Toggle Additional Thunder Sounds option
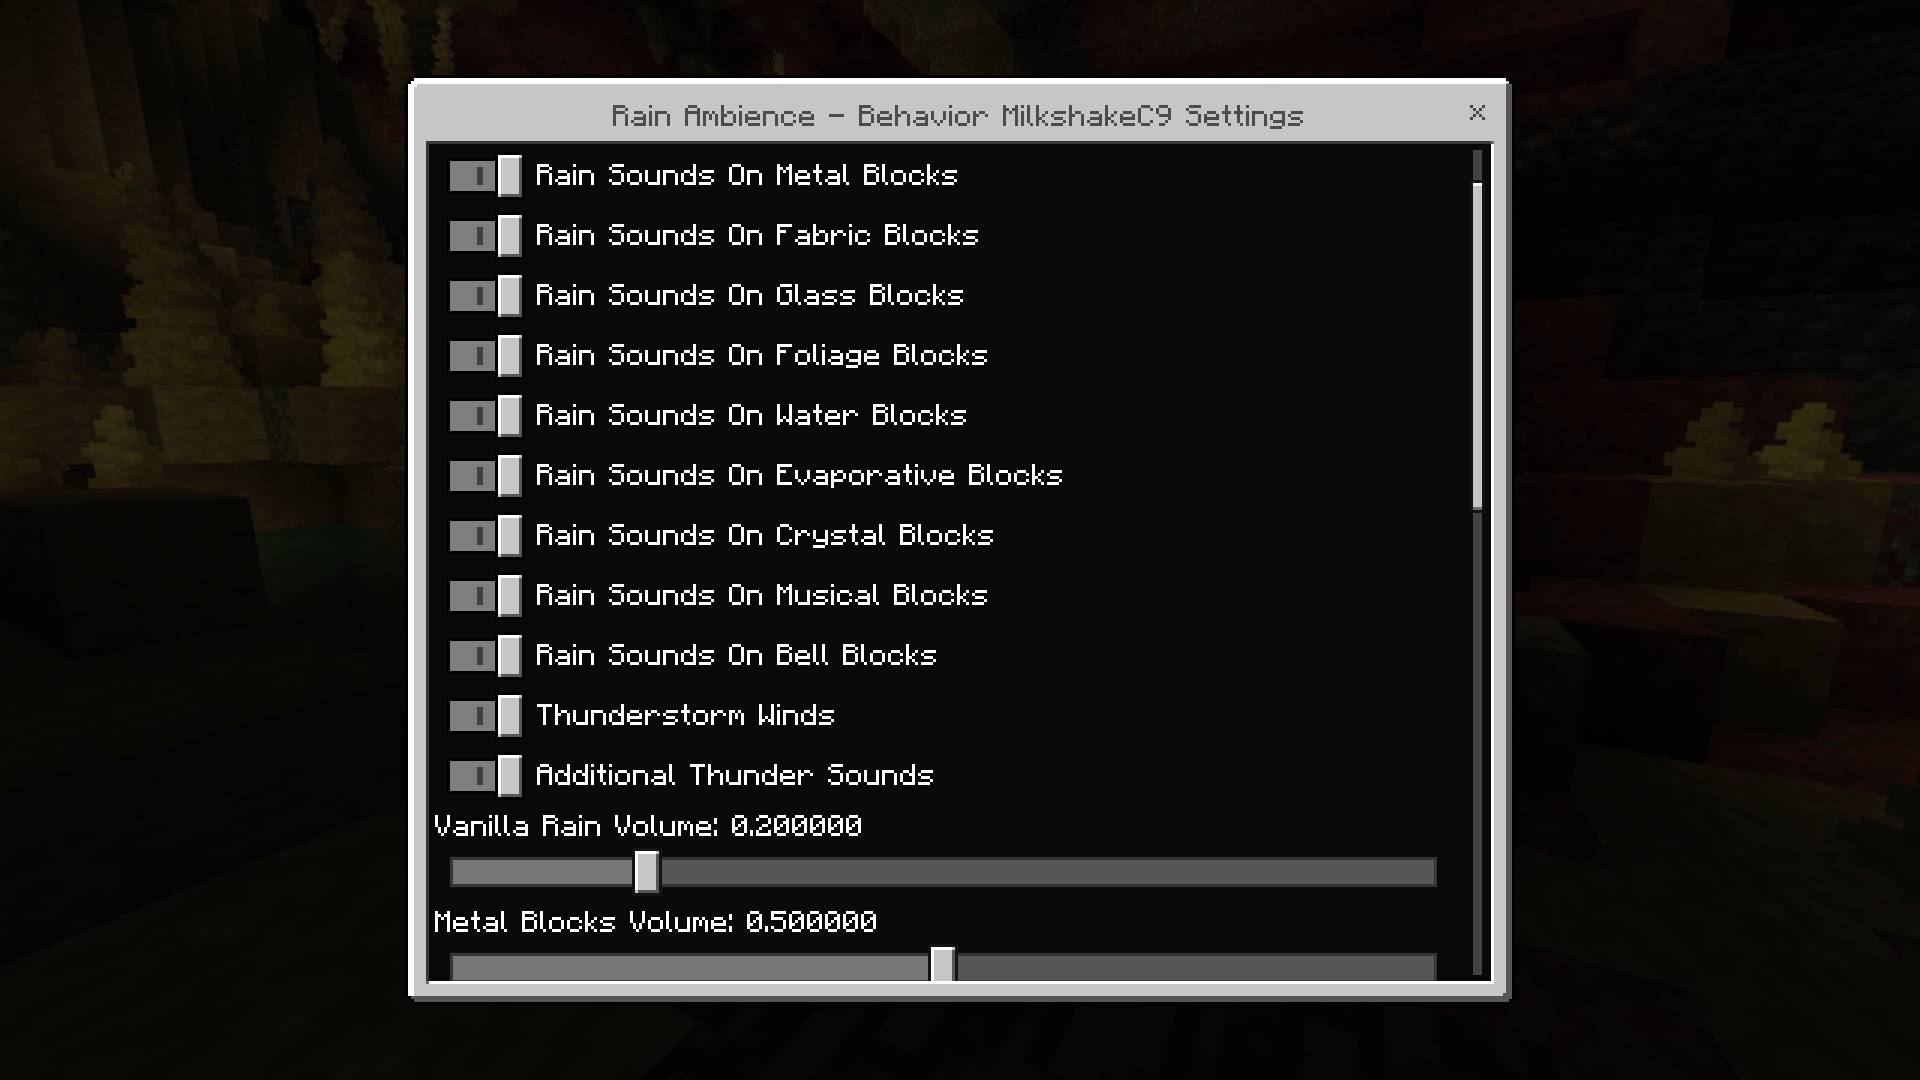Screen dimensions: 1920x1080 coord(485,776)
